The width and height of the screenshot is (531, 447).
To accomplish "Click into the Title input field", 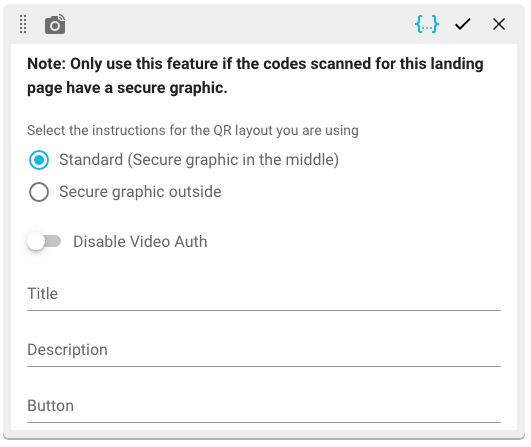I will point(264,294).
